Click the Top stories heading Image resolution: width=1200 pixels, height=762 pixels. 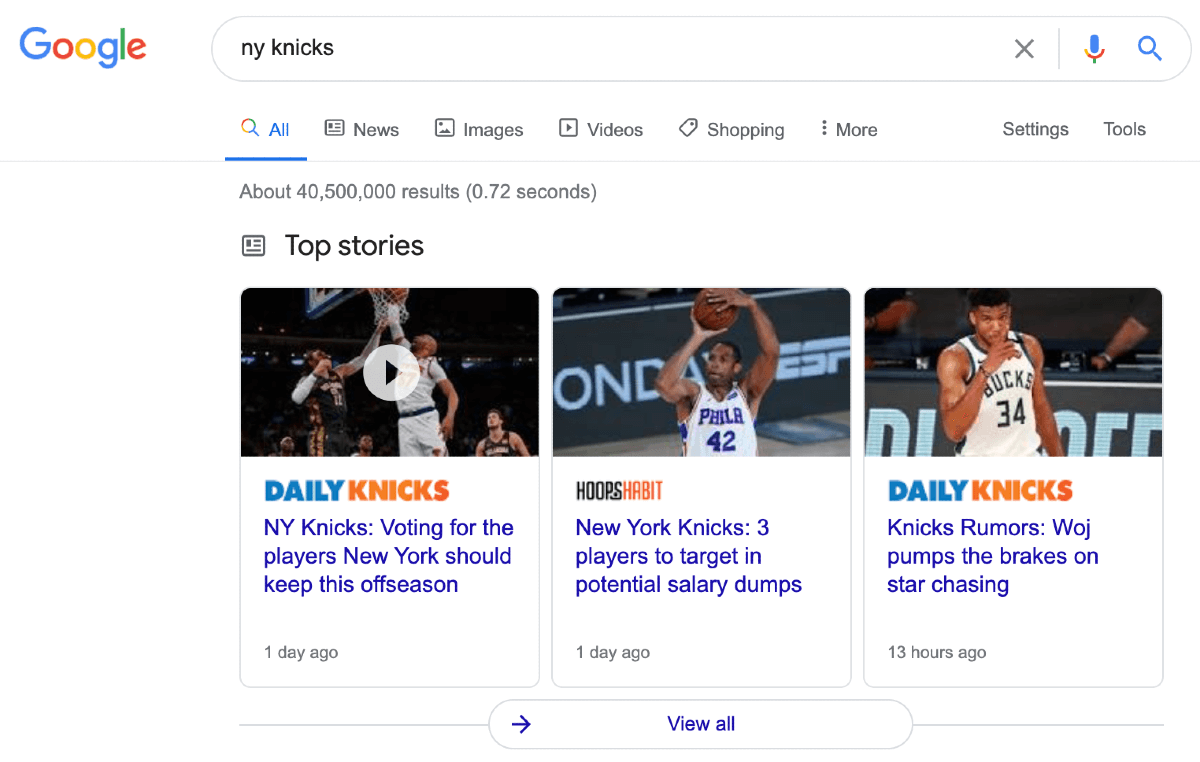click(354, 245)
